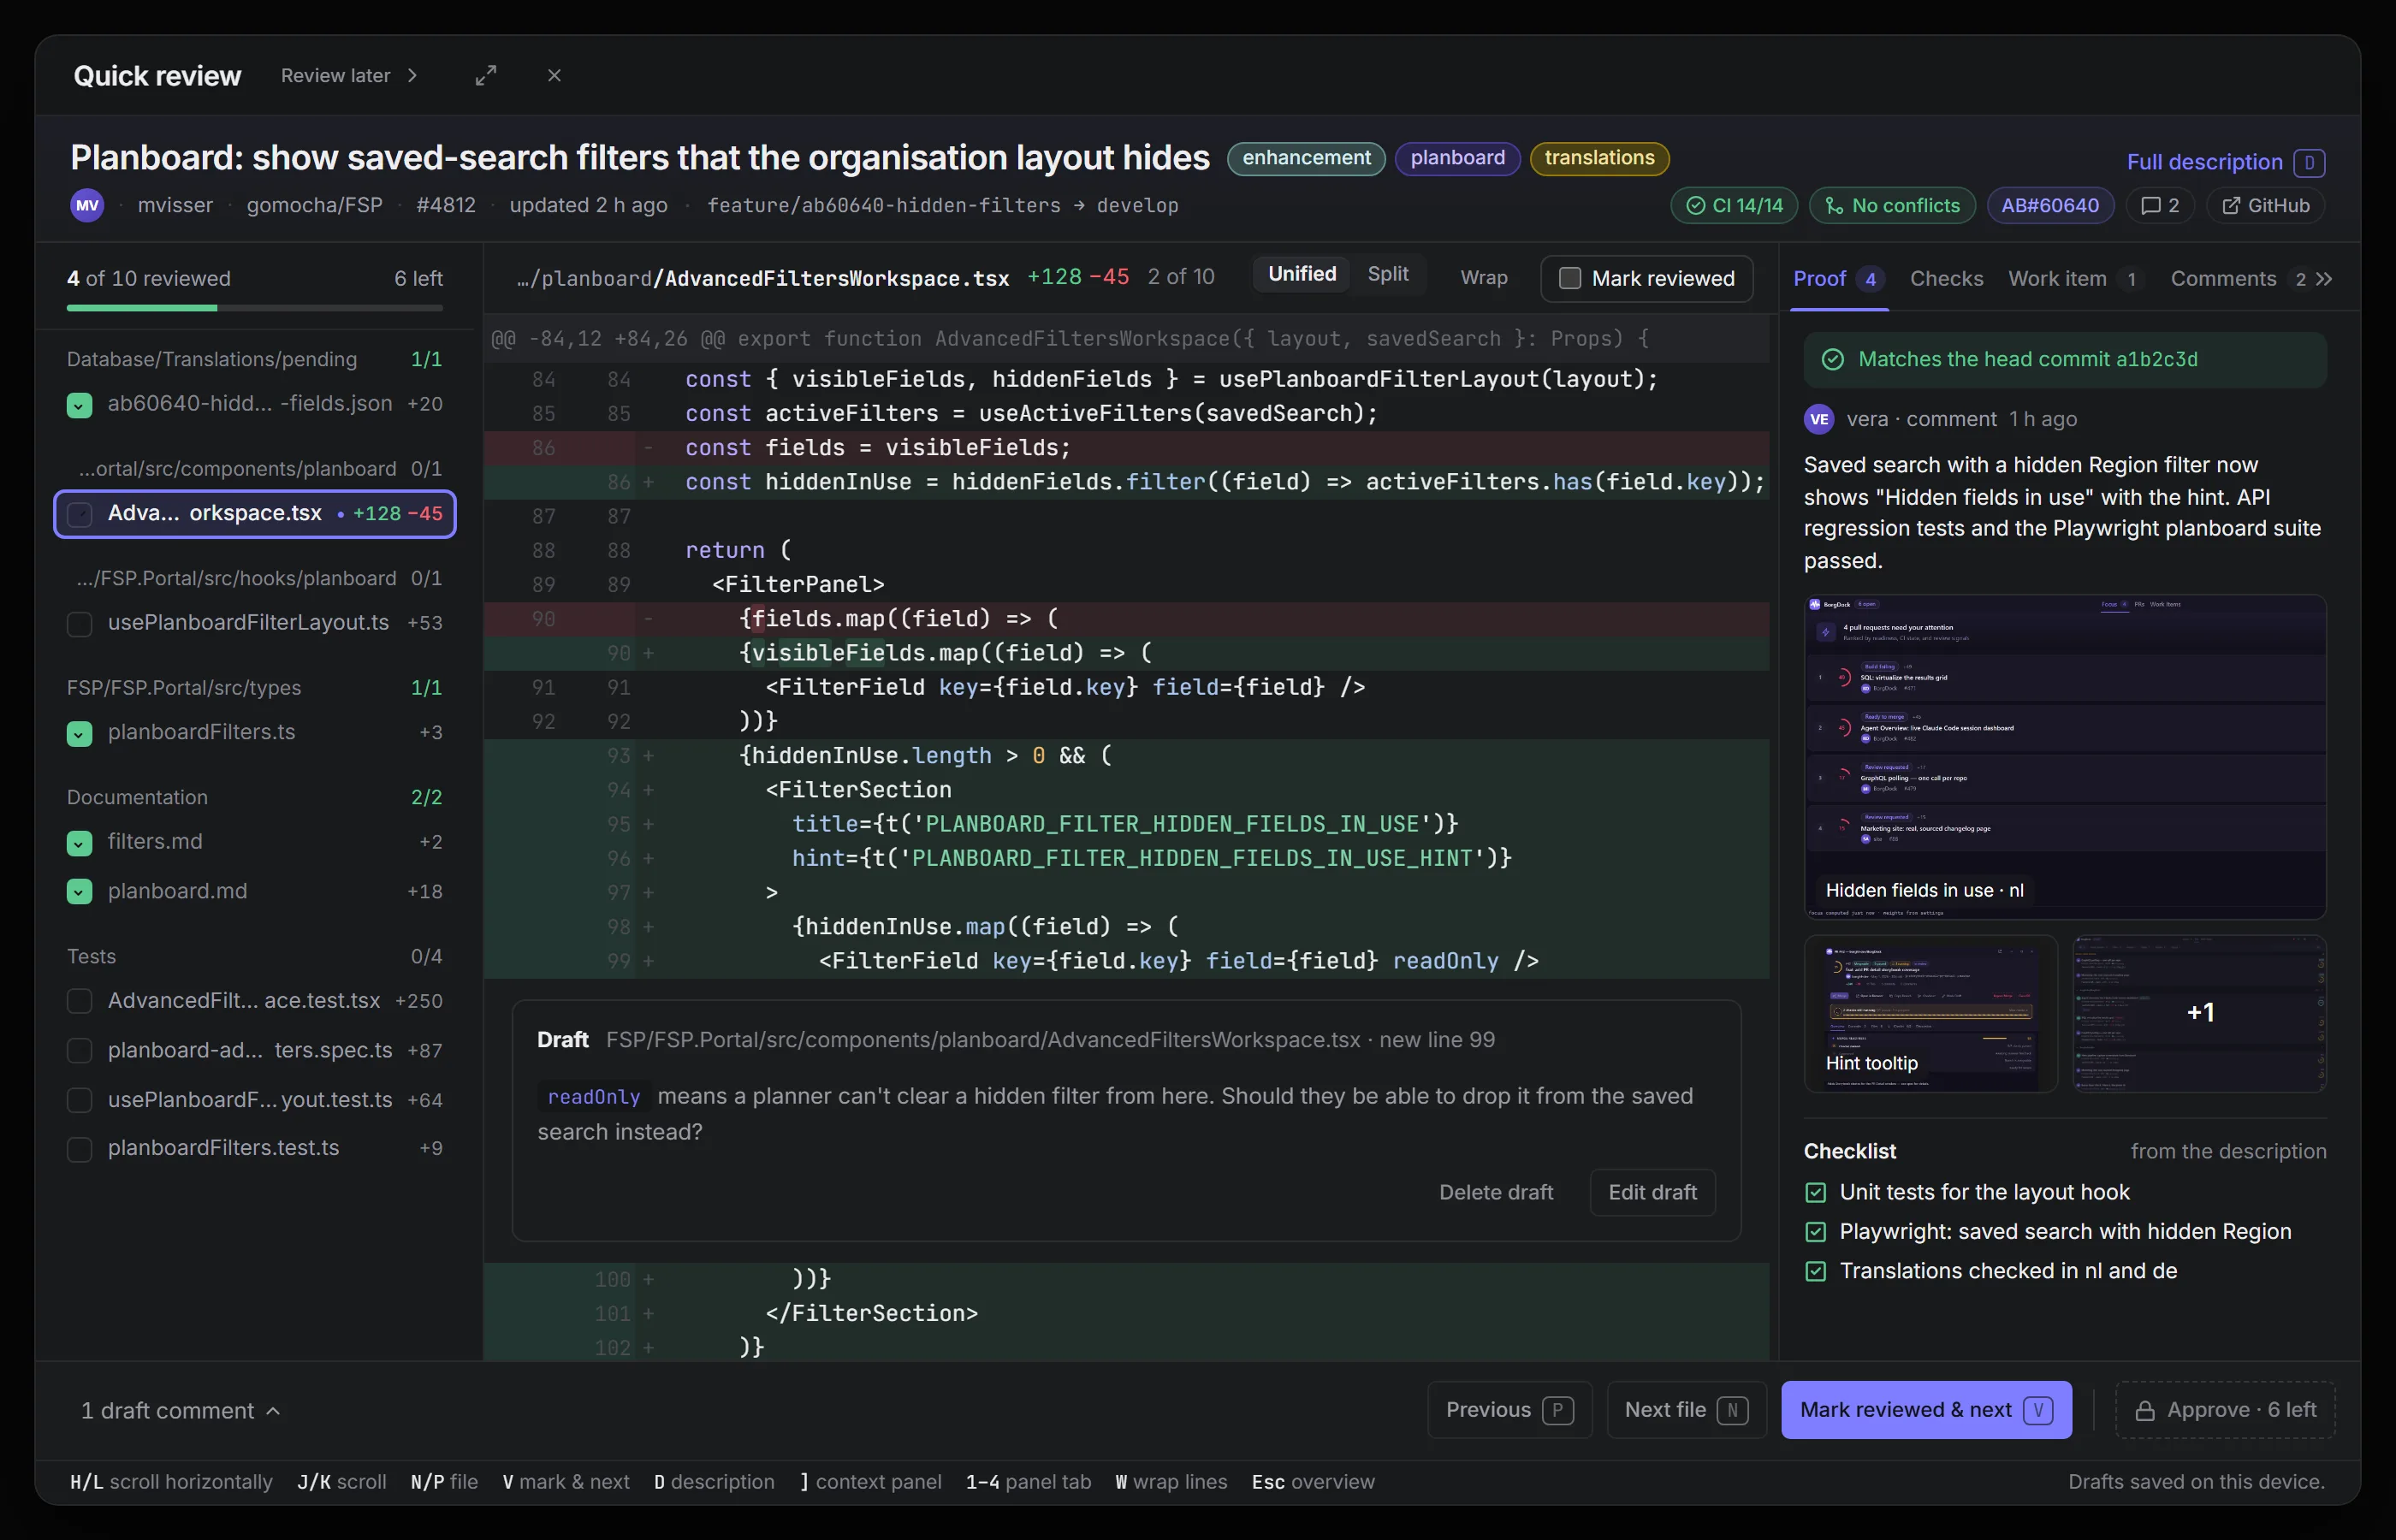Open the comments count icon showing 2
Viewport: 2396px width, 1540px height.
2160,205
